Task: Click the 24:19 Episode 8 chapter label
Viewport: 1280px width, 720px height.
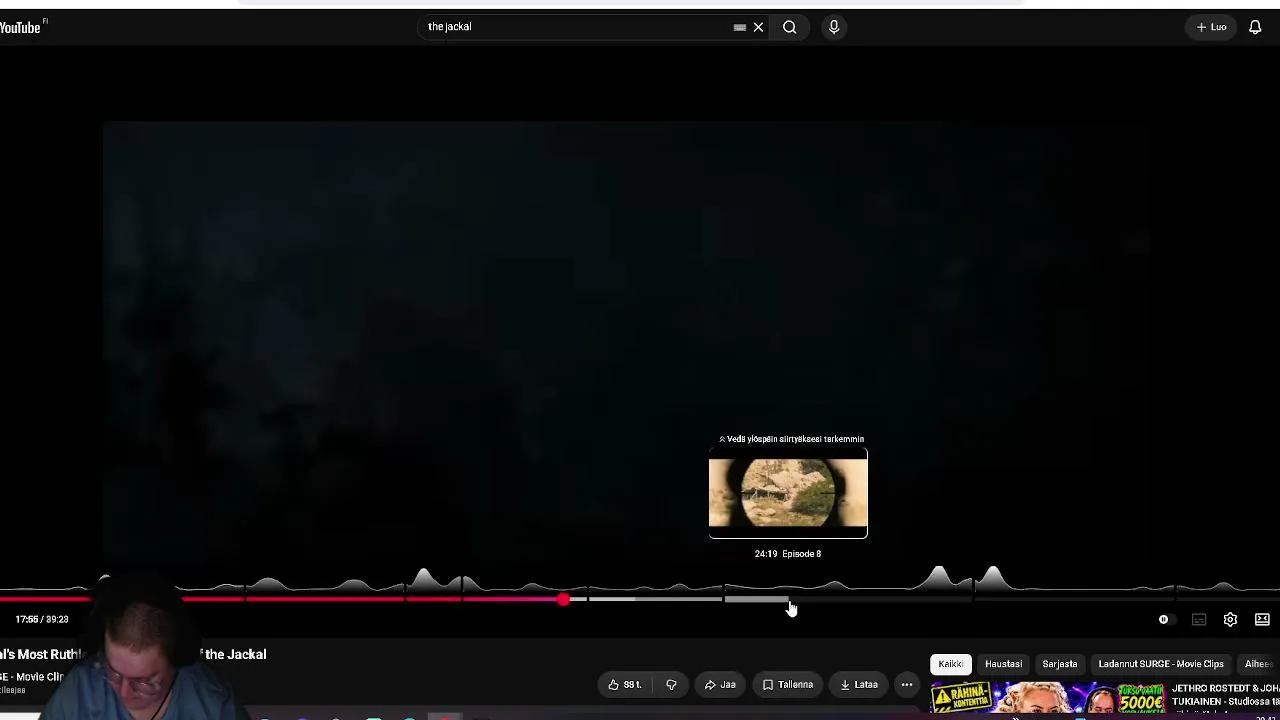Action: pos(788,554)
